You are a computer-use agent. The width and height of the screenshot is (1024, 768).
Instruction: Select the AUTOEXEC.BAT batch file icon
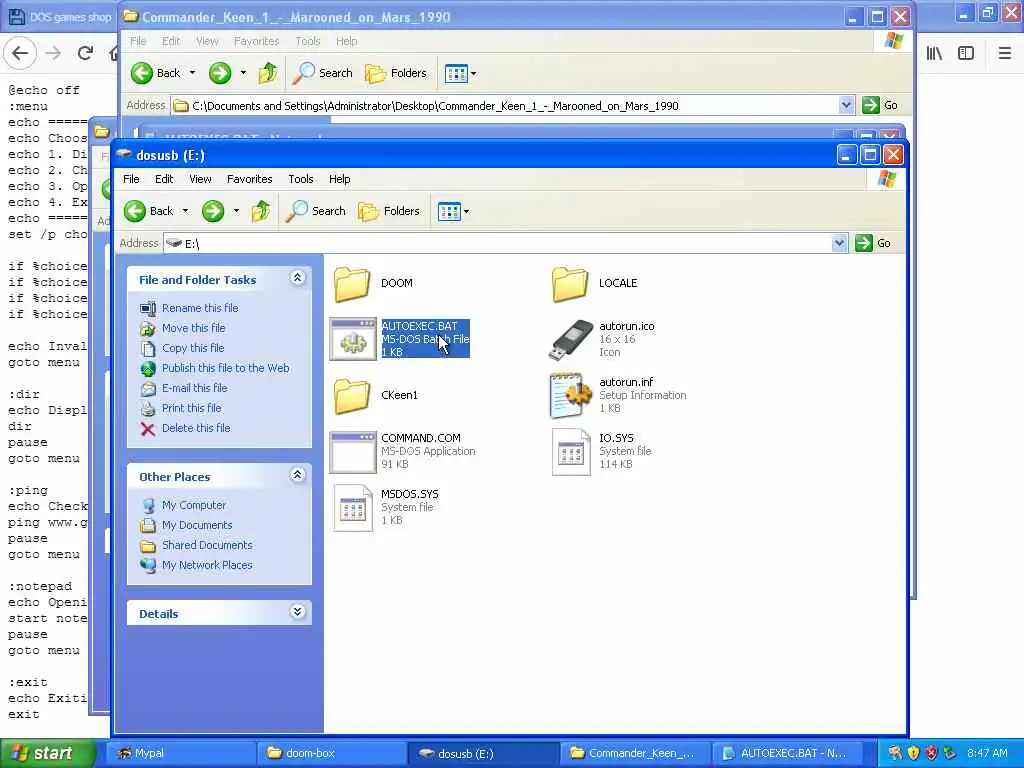tap(353, 340)
